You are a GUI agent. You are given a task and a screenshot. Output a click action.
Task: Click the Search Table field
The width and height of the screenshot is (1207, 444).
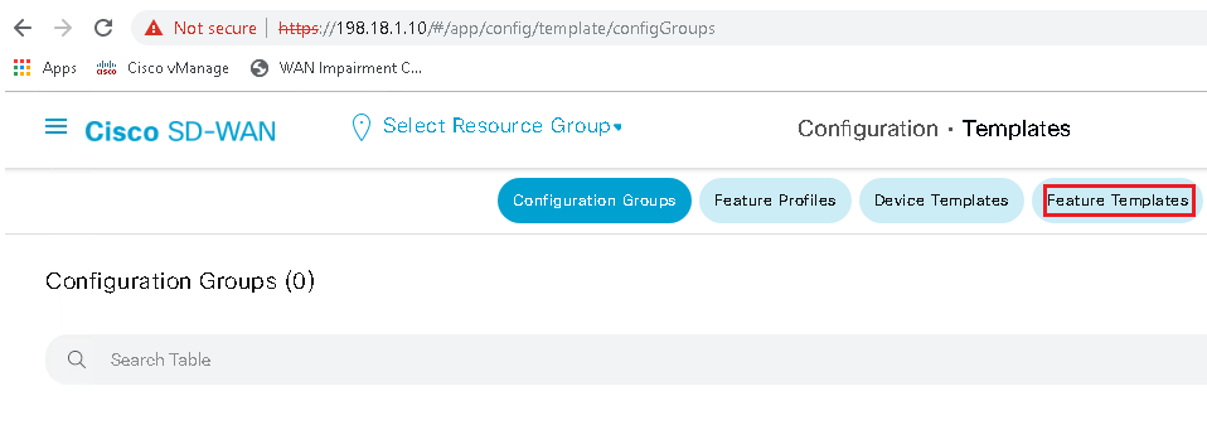click(x=626, y=359)
